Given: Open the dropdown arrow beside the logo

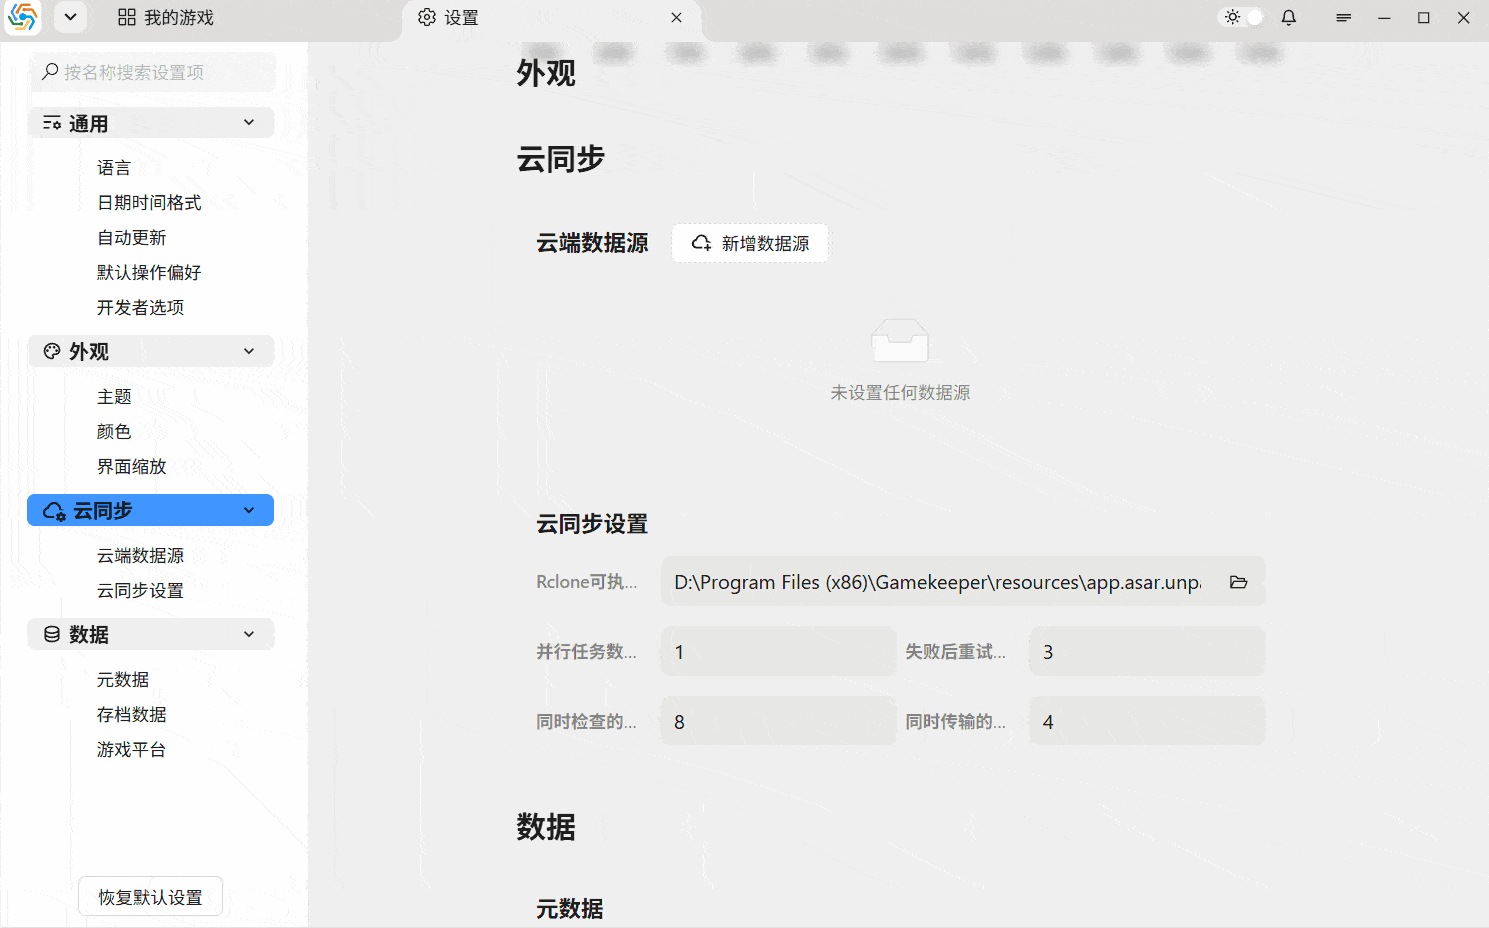Looking at the screenshot, I should pyautogui.click(x=69, y=17).
